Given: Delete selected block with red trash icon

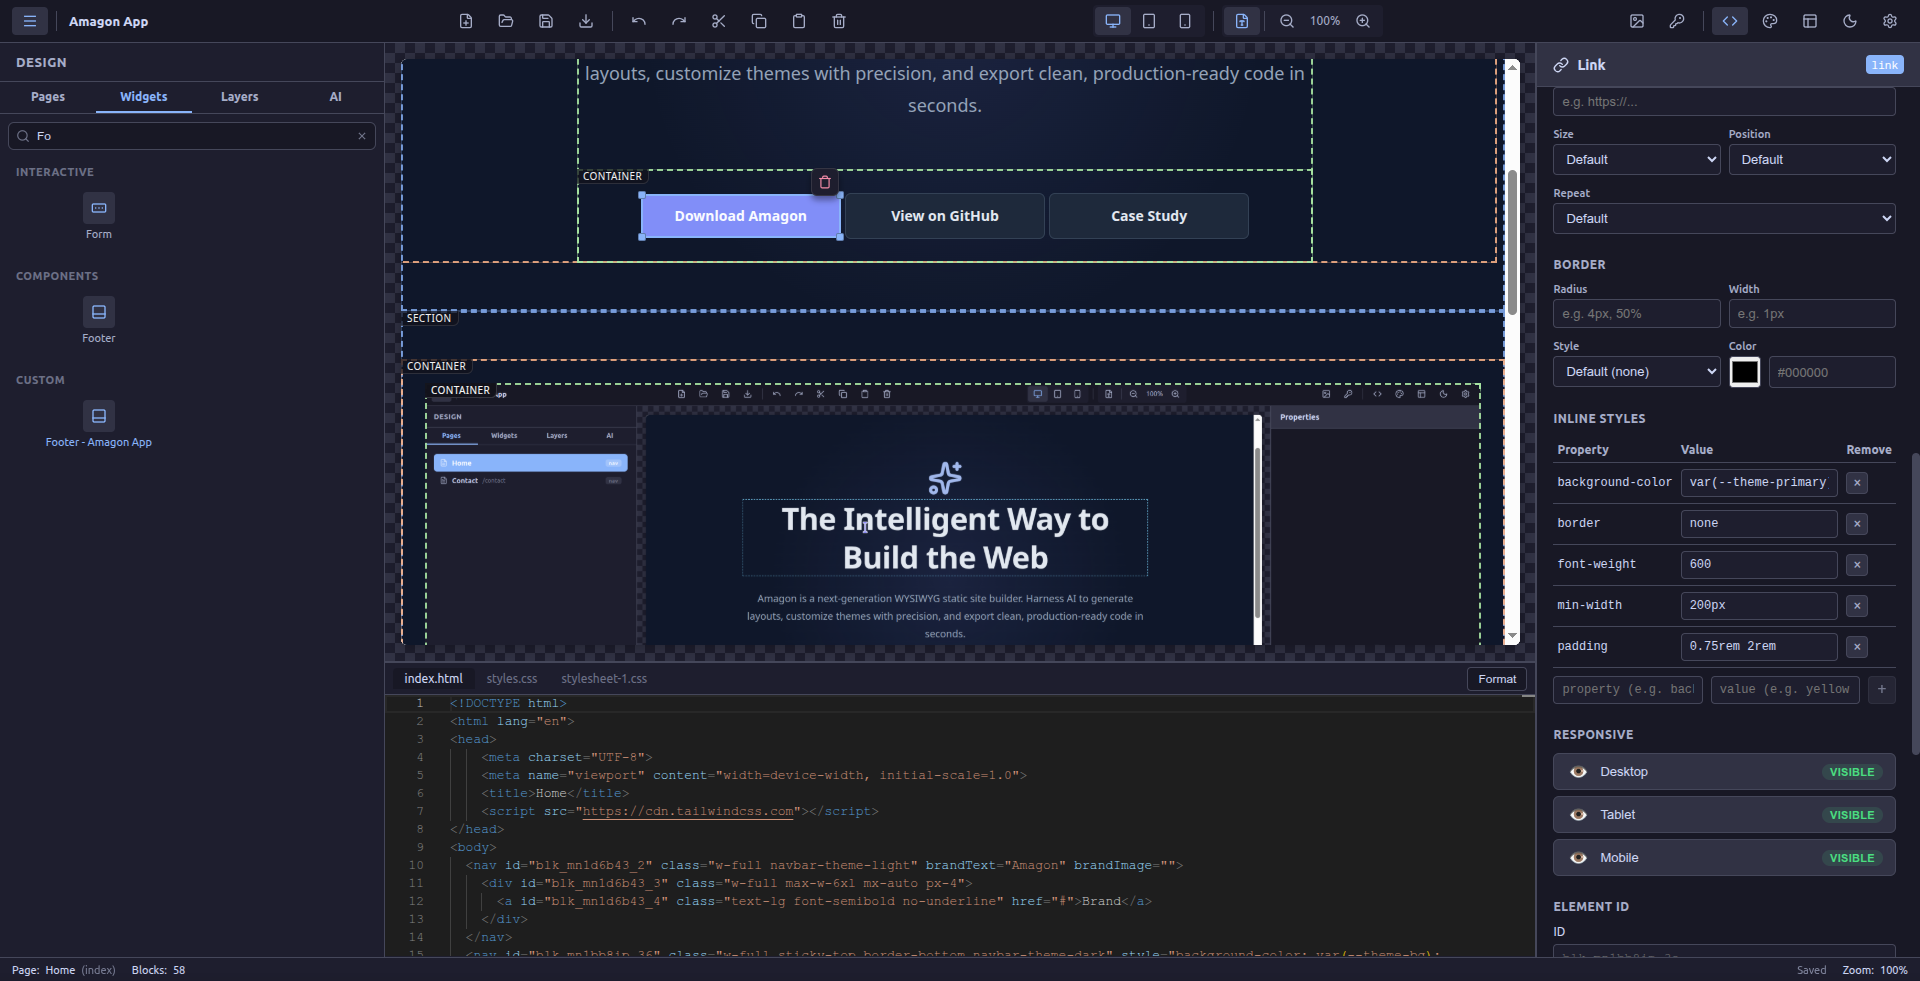Looking at the screenshot, I should pyautogui.click(x=824, y=182).
